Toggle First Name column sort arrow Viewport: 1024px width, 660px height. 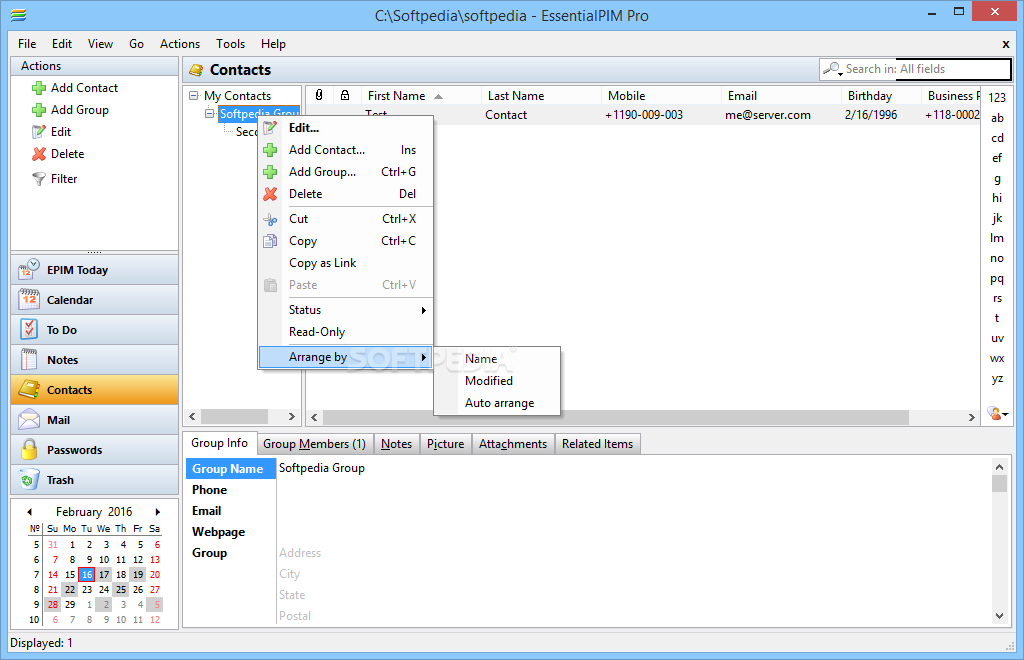click(x=438, y=96)
